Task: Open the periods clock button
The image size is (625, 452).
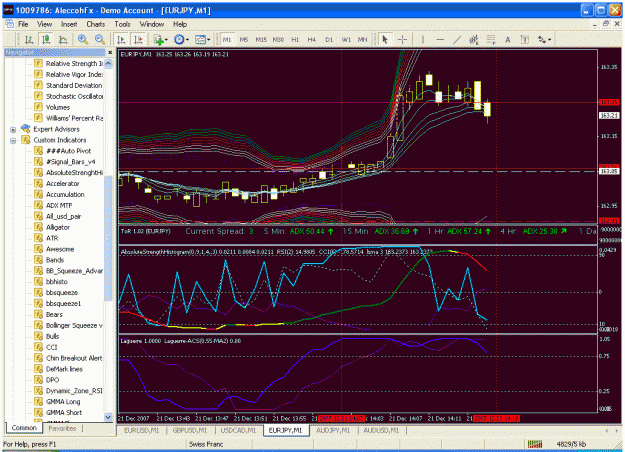Action: 179,39
